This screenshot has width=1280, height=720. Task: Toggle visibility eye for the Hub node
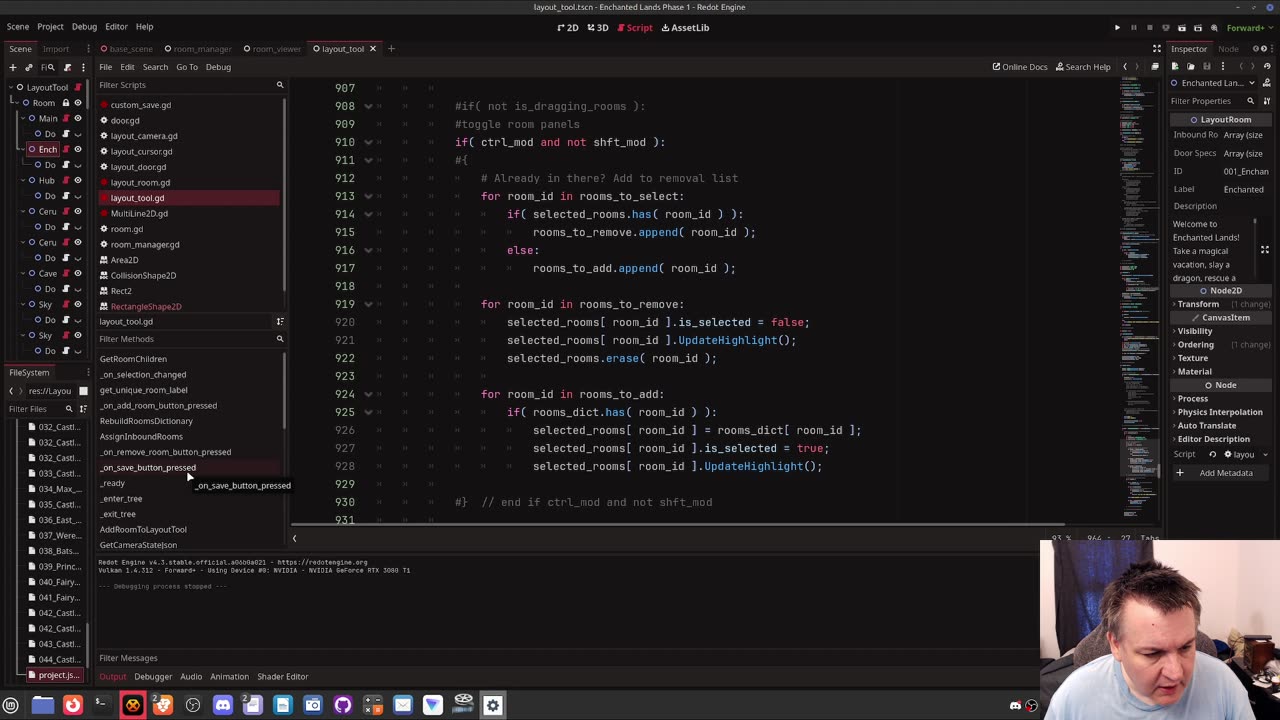(x=77, y=180)
